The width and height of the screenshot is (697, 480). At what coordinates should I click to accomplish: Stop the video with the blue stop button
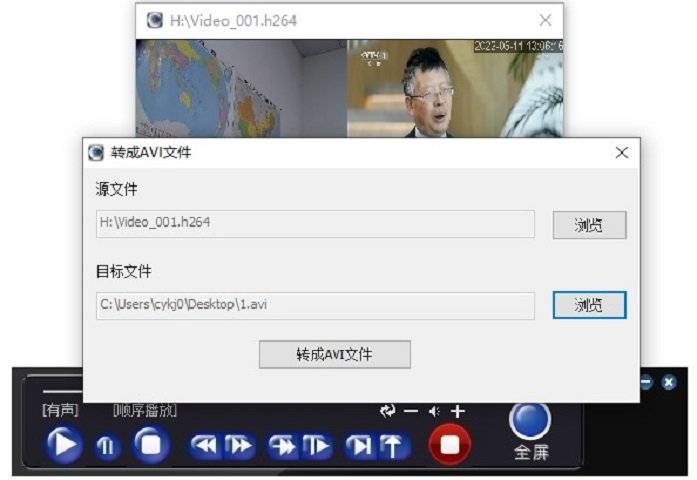(150, 444)
